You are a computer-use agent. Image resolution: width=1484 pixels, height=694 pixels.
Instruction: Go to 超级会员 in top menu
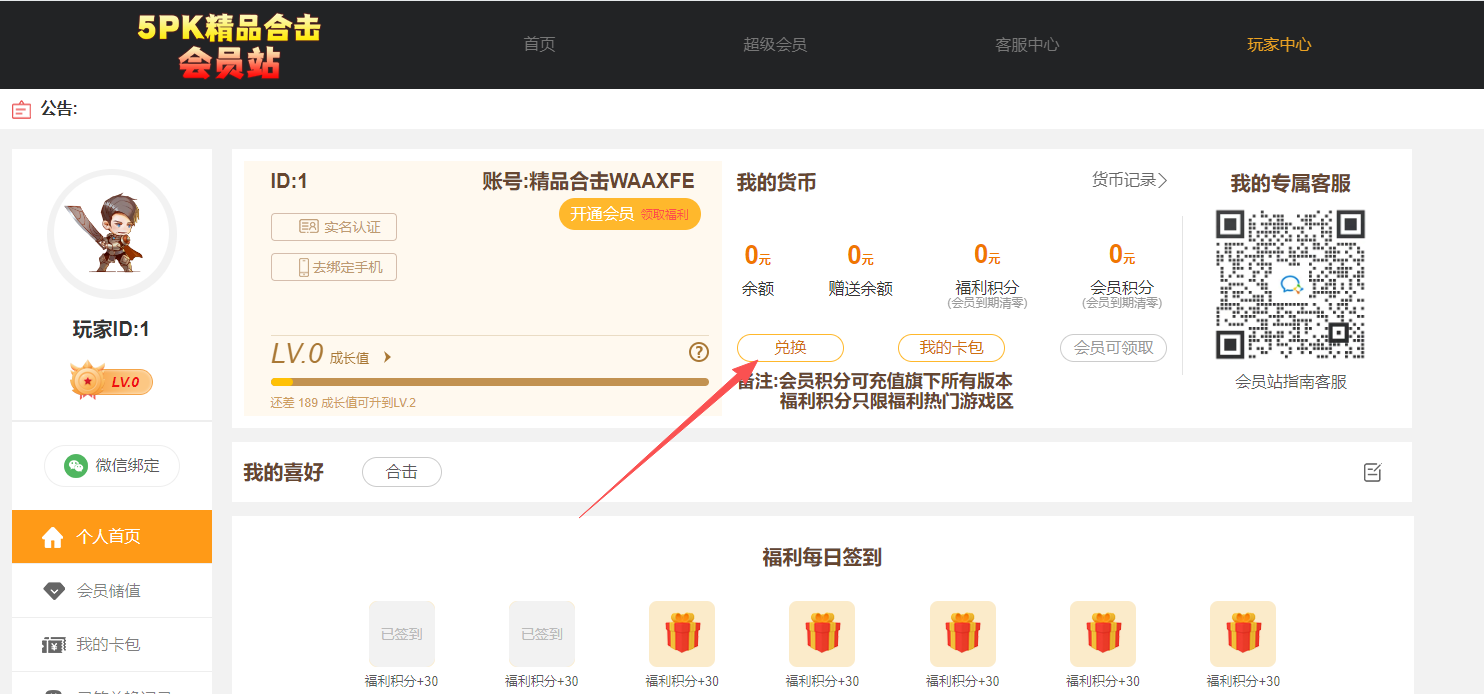coord(774,44)
